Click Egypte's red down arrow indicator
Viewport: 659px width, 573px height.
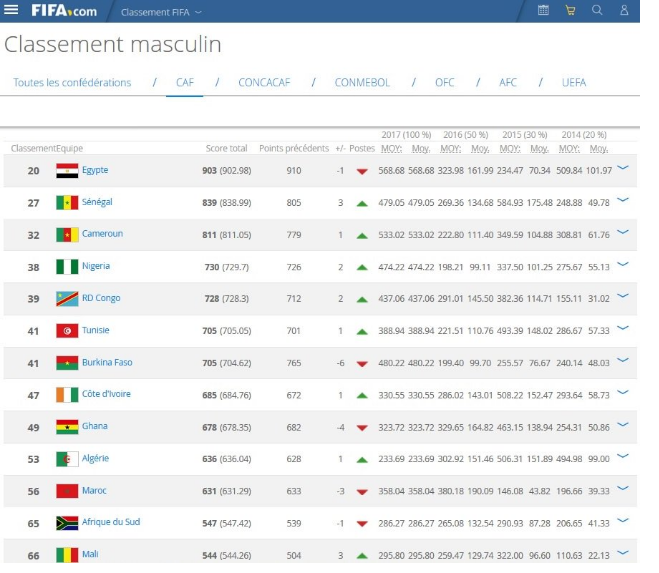pyautogui.click(x=362, y=171)
